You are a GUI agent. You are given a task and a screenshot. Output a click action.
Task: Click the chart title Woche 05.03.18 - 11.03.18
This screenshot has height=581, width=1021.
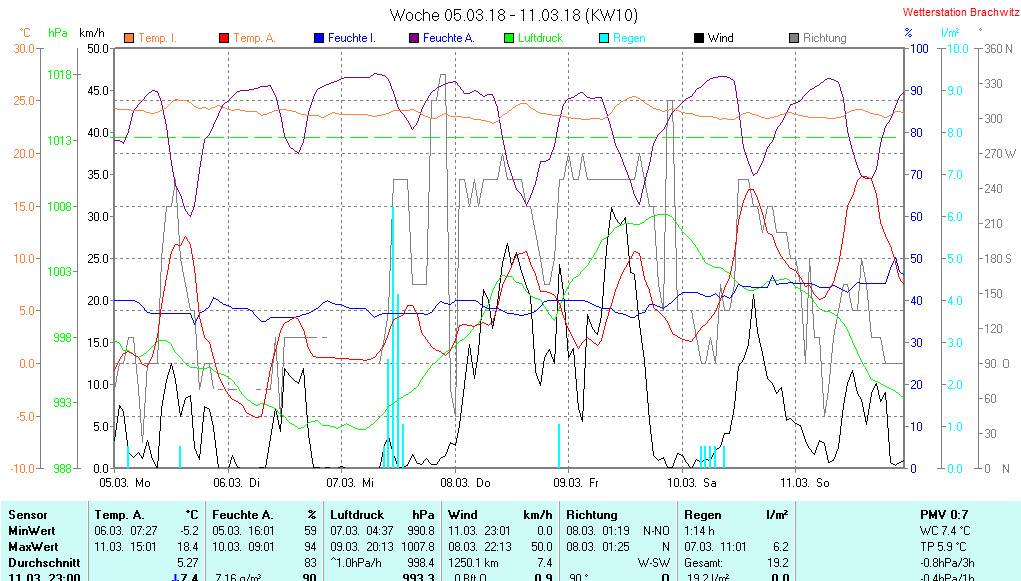(x=513, y=15)
